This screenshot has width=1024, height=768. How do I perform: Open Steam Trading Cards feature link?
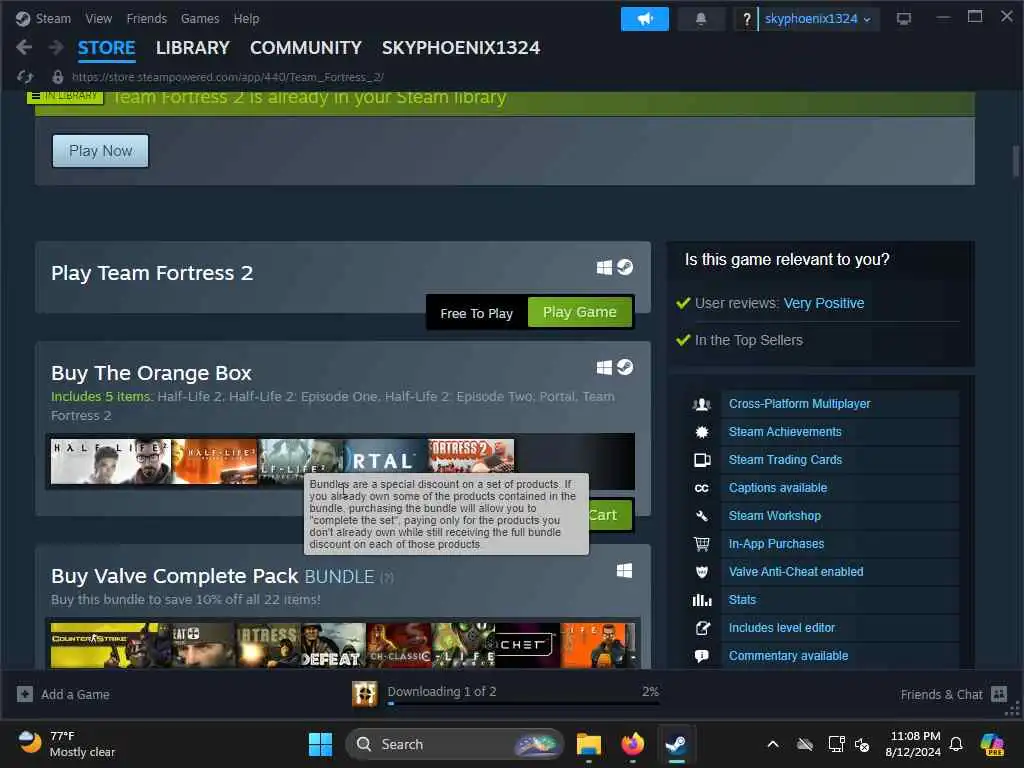click(x=785, y=460)
